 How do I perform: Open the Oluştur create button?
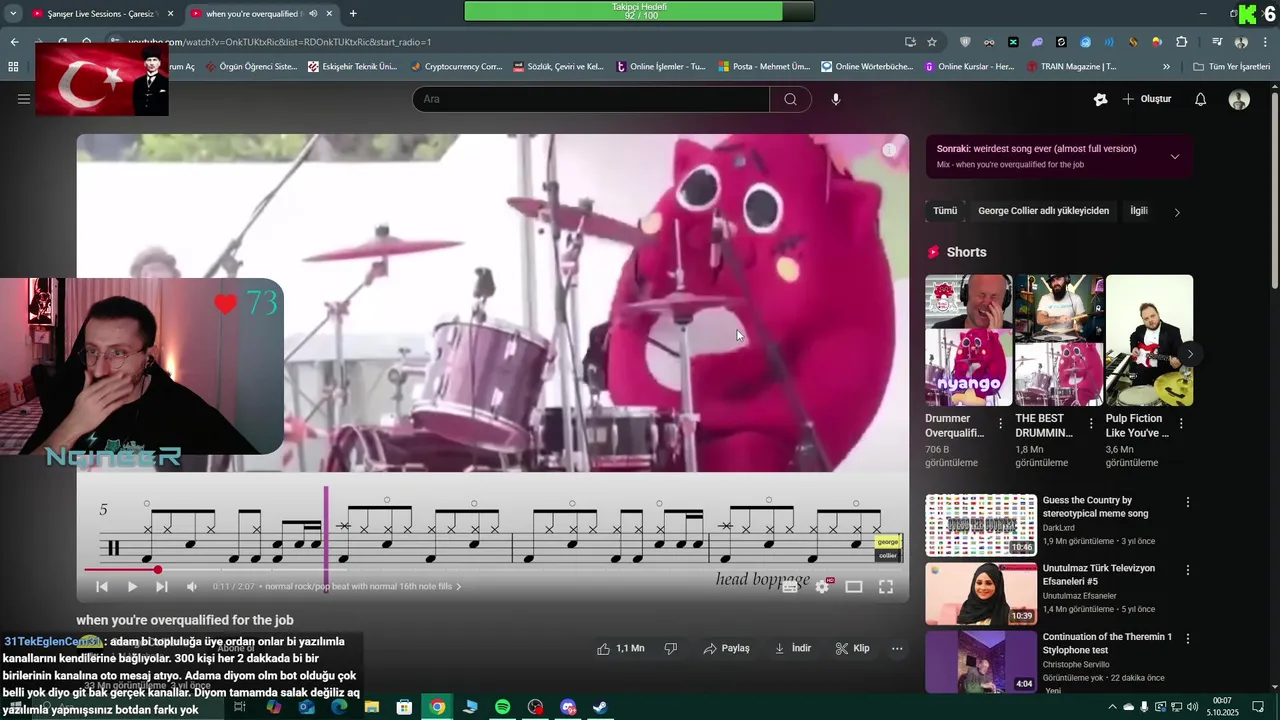[x=1146, y=99]
